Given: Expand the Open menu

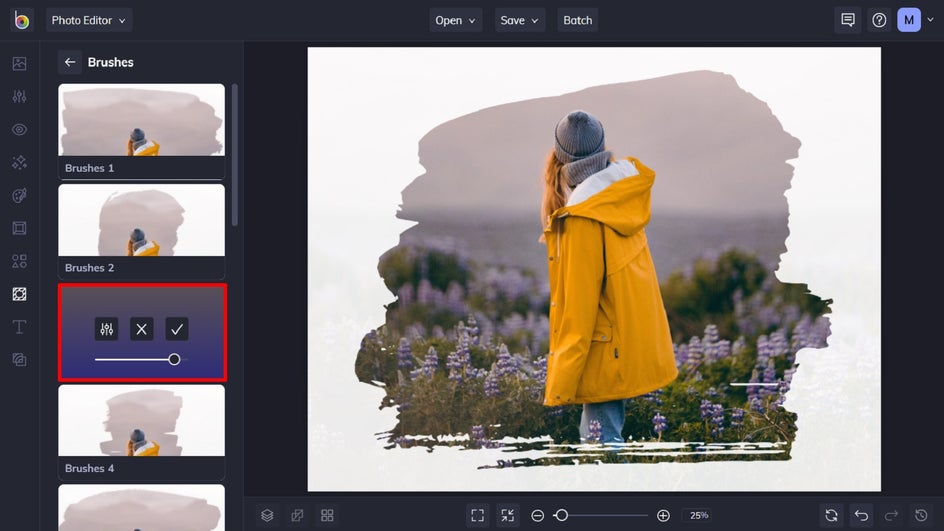Looking at the screenshot, I should coord(455,20).
